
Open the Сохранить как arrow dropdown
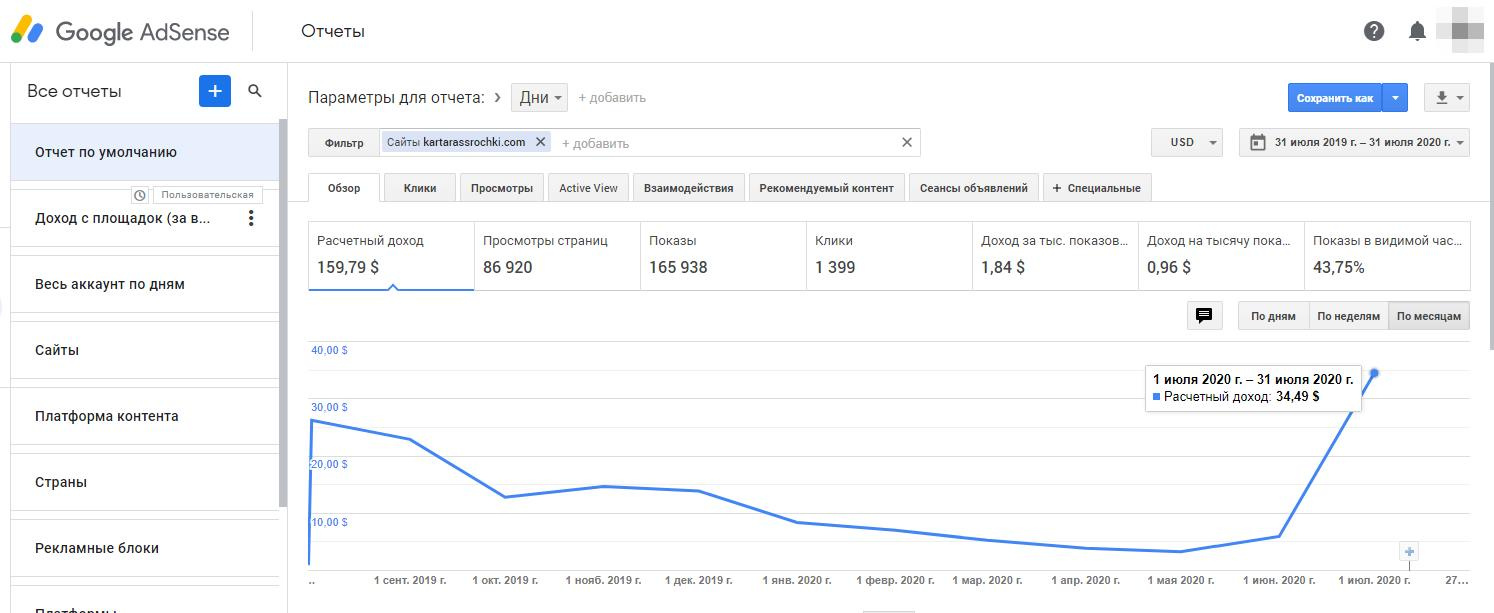tap(1396, 98)
